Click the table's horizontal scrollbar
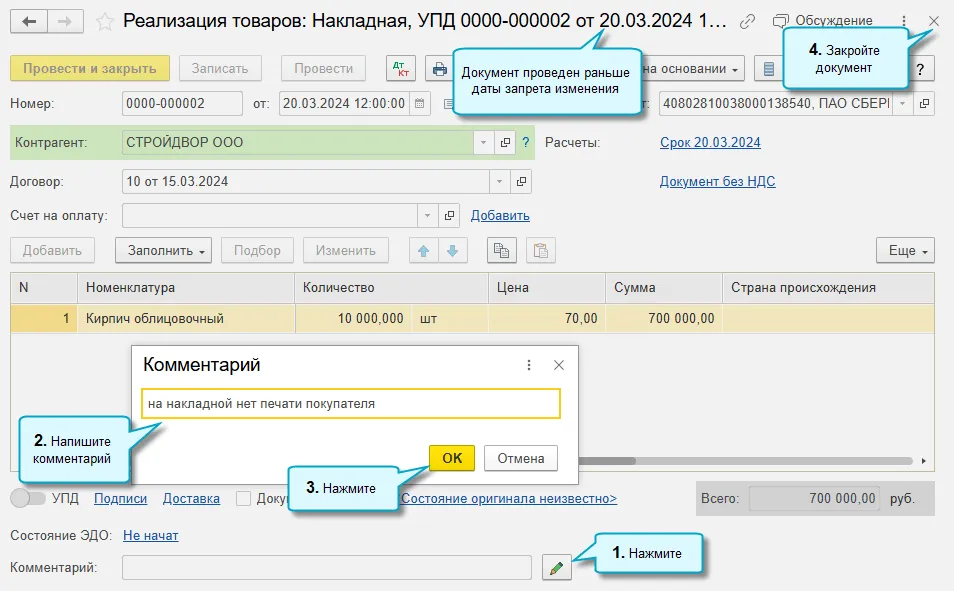 (745, 461)
